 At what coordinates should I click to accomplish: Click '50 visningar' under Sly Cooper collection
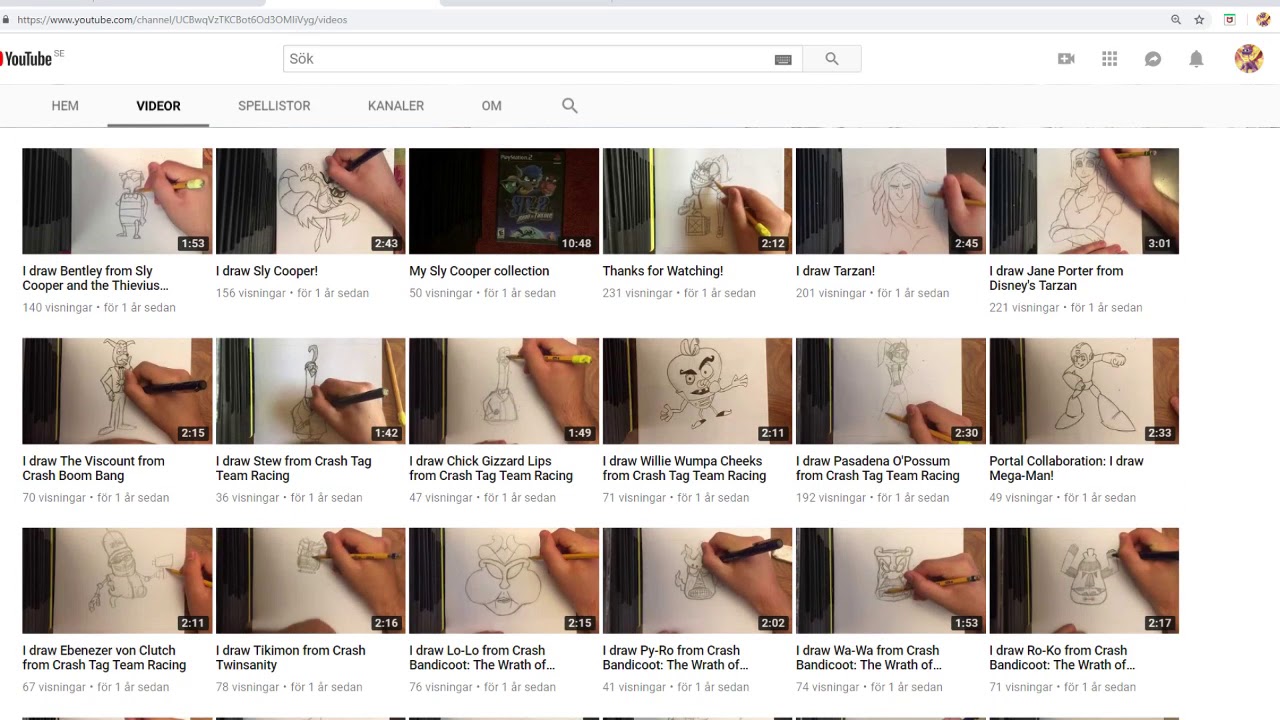[441, 294]
